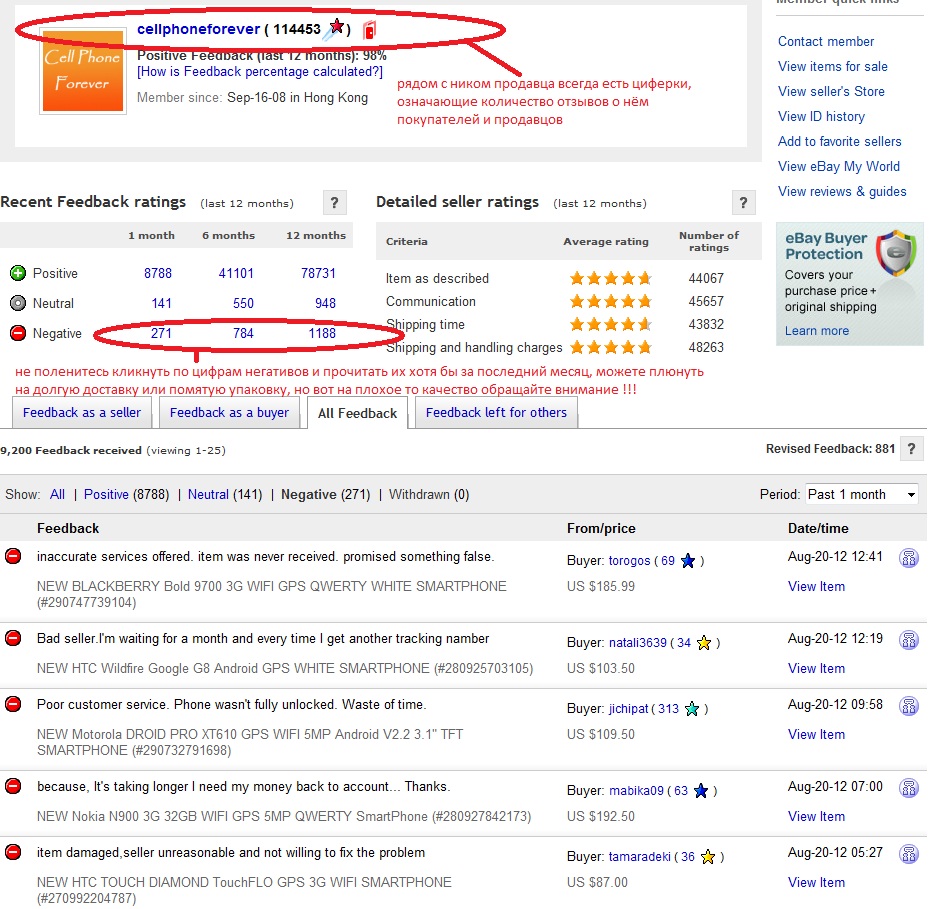Viewport: 939px width, 909px height.
Task: Click yellow star next to tamaradeki
Action: 708,857
